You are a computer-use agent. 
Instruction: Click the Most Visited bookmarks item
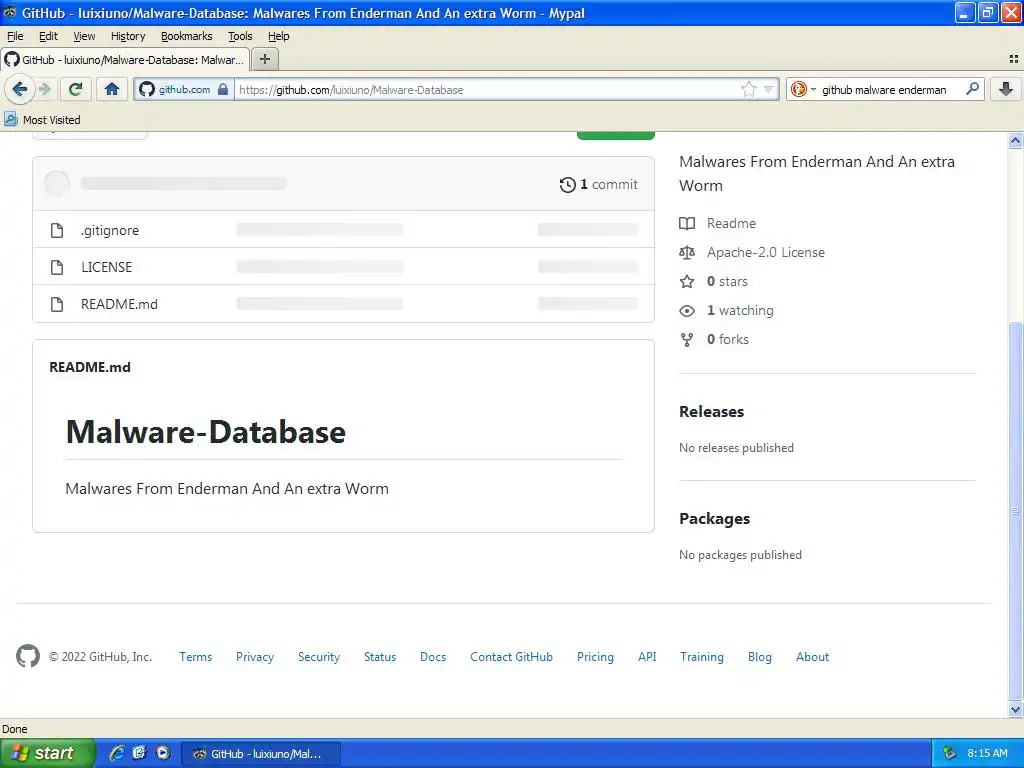pos(42,120)
